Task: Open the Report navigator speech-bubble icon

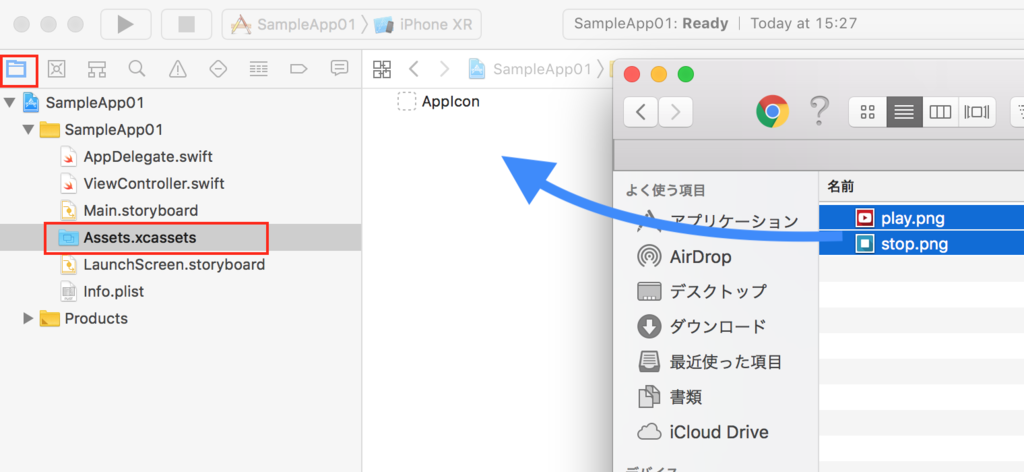Action: pos(339,69)
